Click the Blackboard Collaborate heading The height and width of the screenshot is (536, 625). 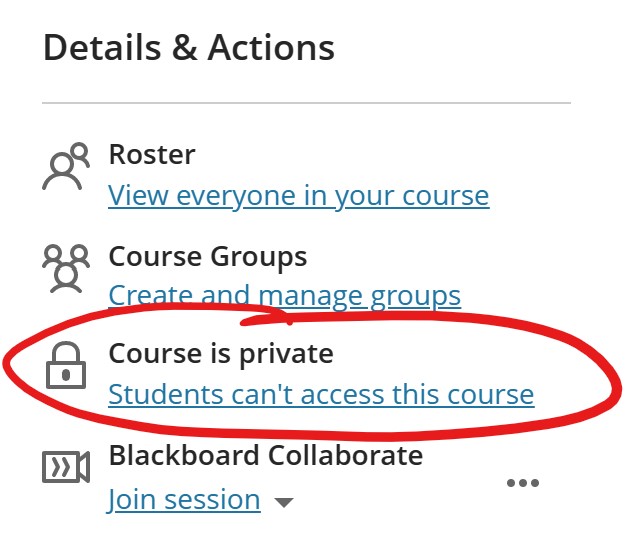click(x=266, y=455)
